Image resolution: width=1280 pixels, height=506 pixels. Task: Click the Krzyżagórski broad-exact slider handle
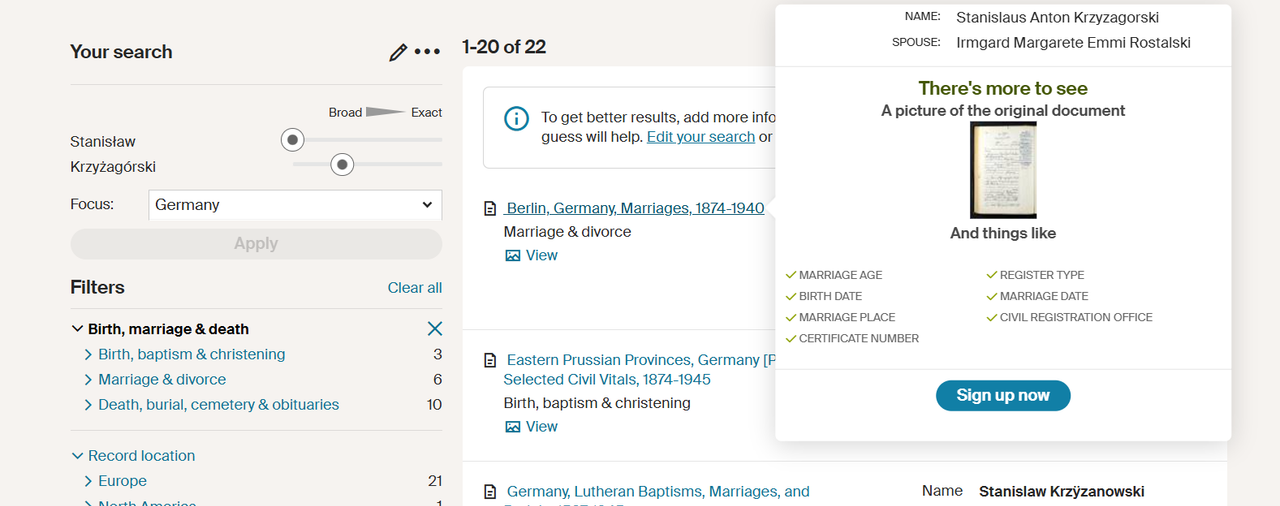[x=342, y=164]
